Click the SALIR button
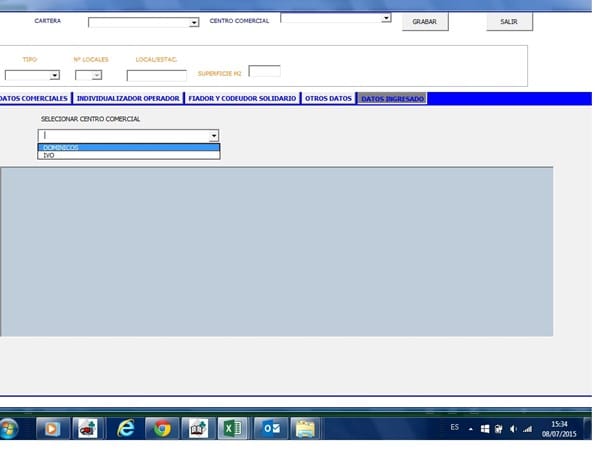600x450 pixels. tap(509, 22)
